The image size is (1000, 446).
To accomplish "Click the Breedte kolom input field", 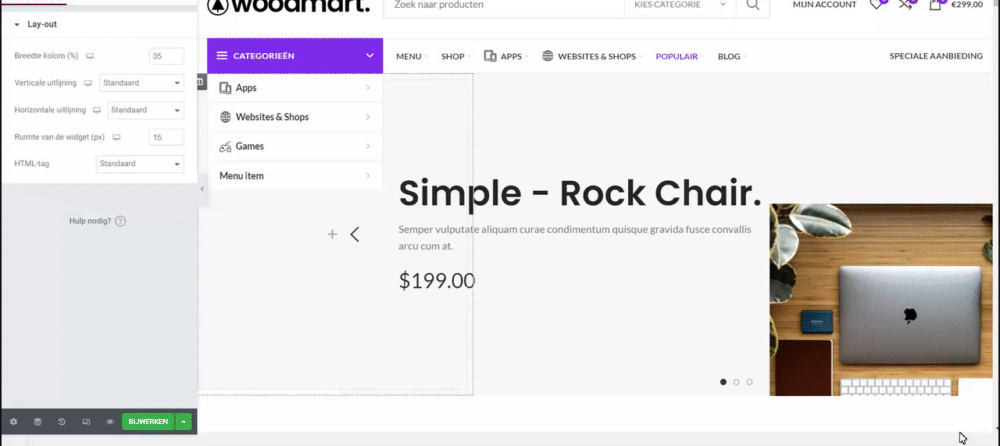I will 166,56.
